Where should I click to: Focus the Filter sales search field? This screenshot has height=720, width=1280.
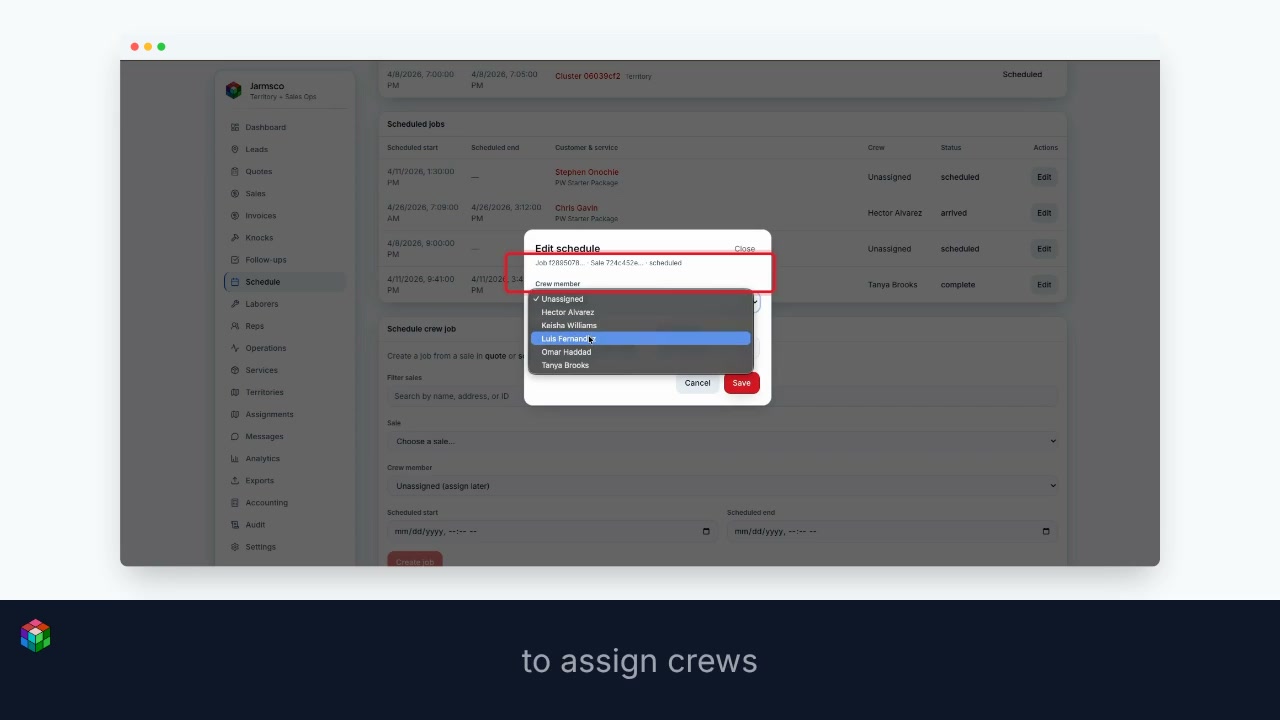722,396
